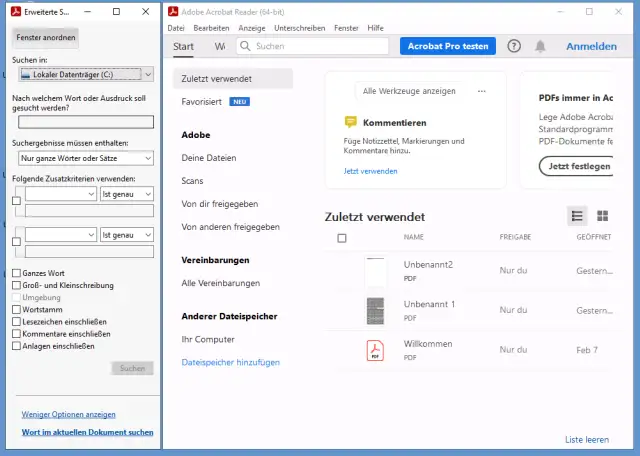Switch to list view icon
640x456 pixels.
click(577, 216)
